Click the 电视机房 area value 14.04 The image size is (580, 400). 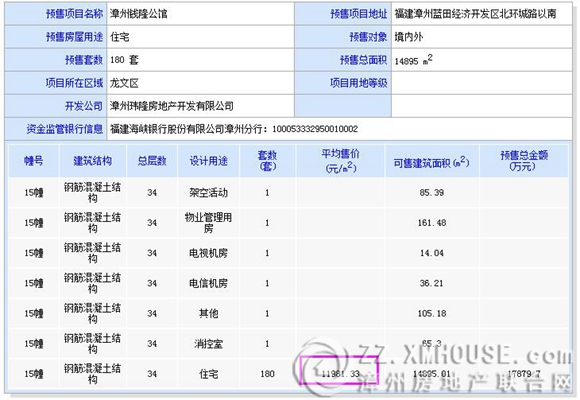coord(432,253)
